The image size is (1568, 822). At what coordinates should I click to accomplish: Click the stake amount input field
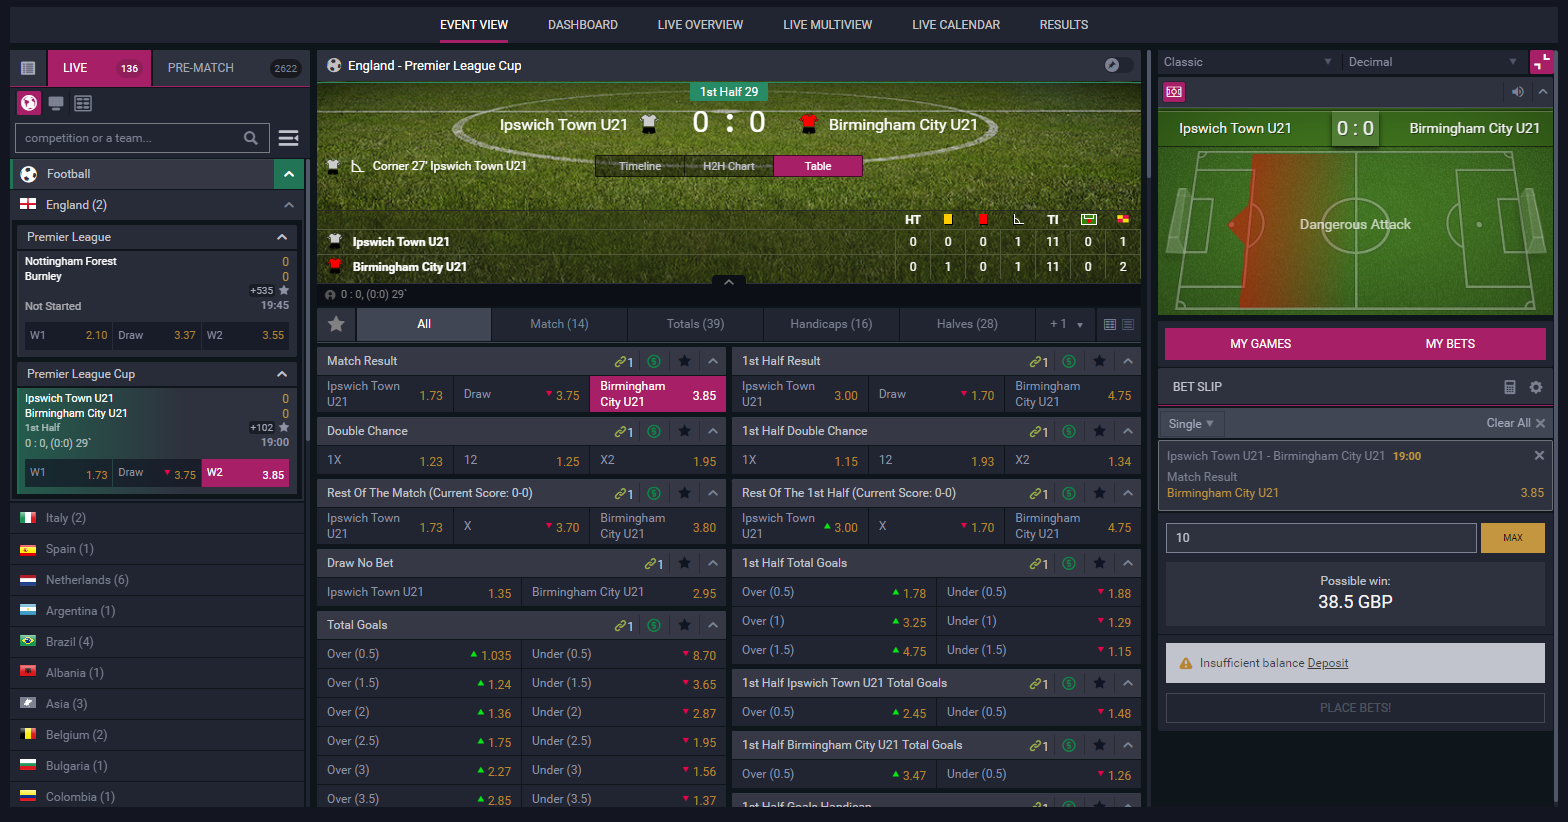1321,538
